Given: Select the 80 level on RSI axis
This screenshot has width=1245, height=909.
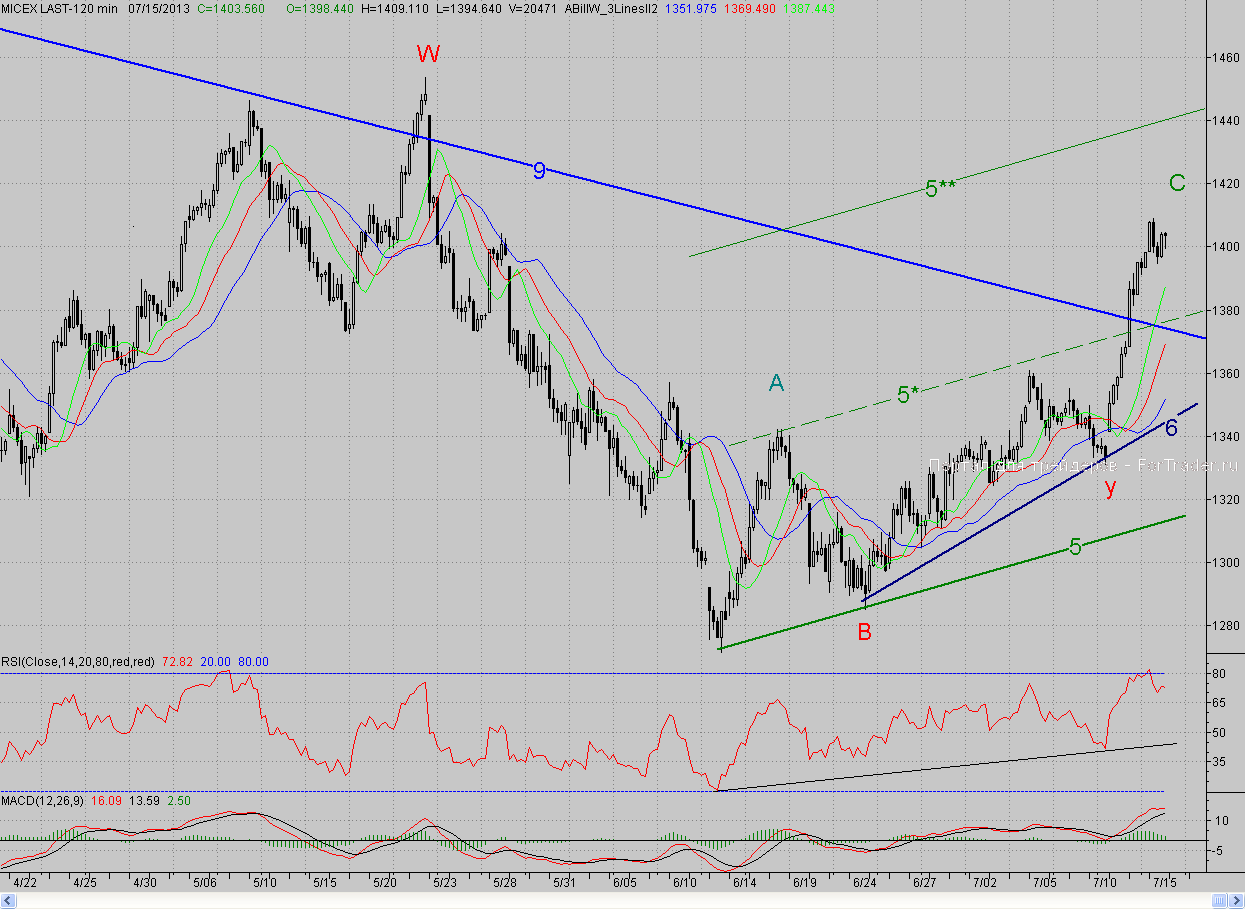Looking at the screenshot, I should 1220,675.
